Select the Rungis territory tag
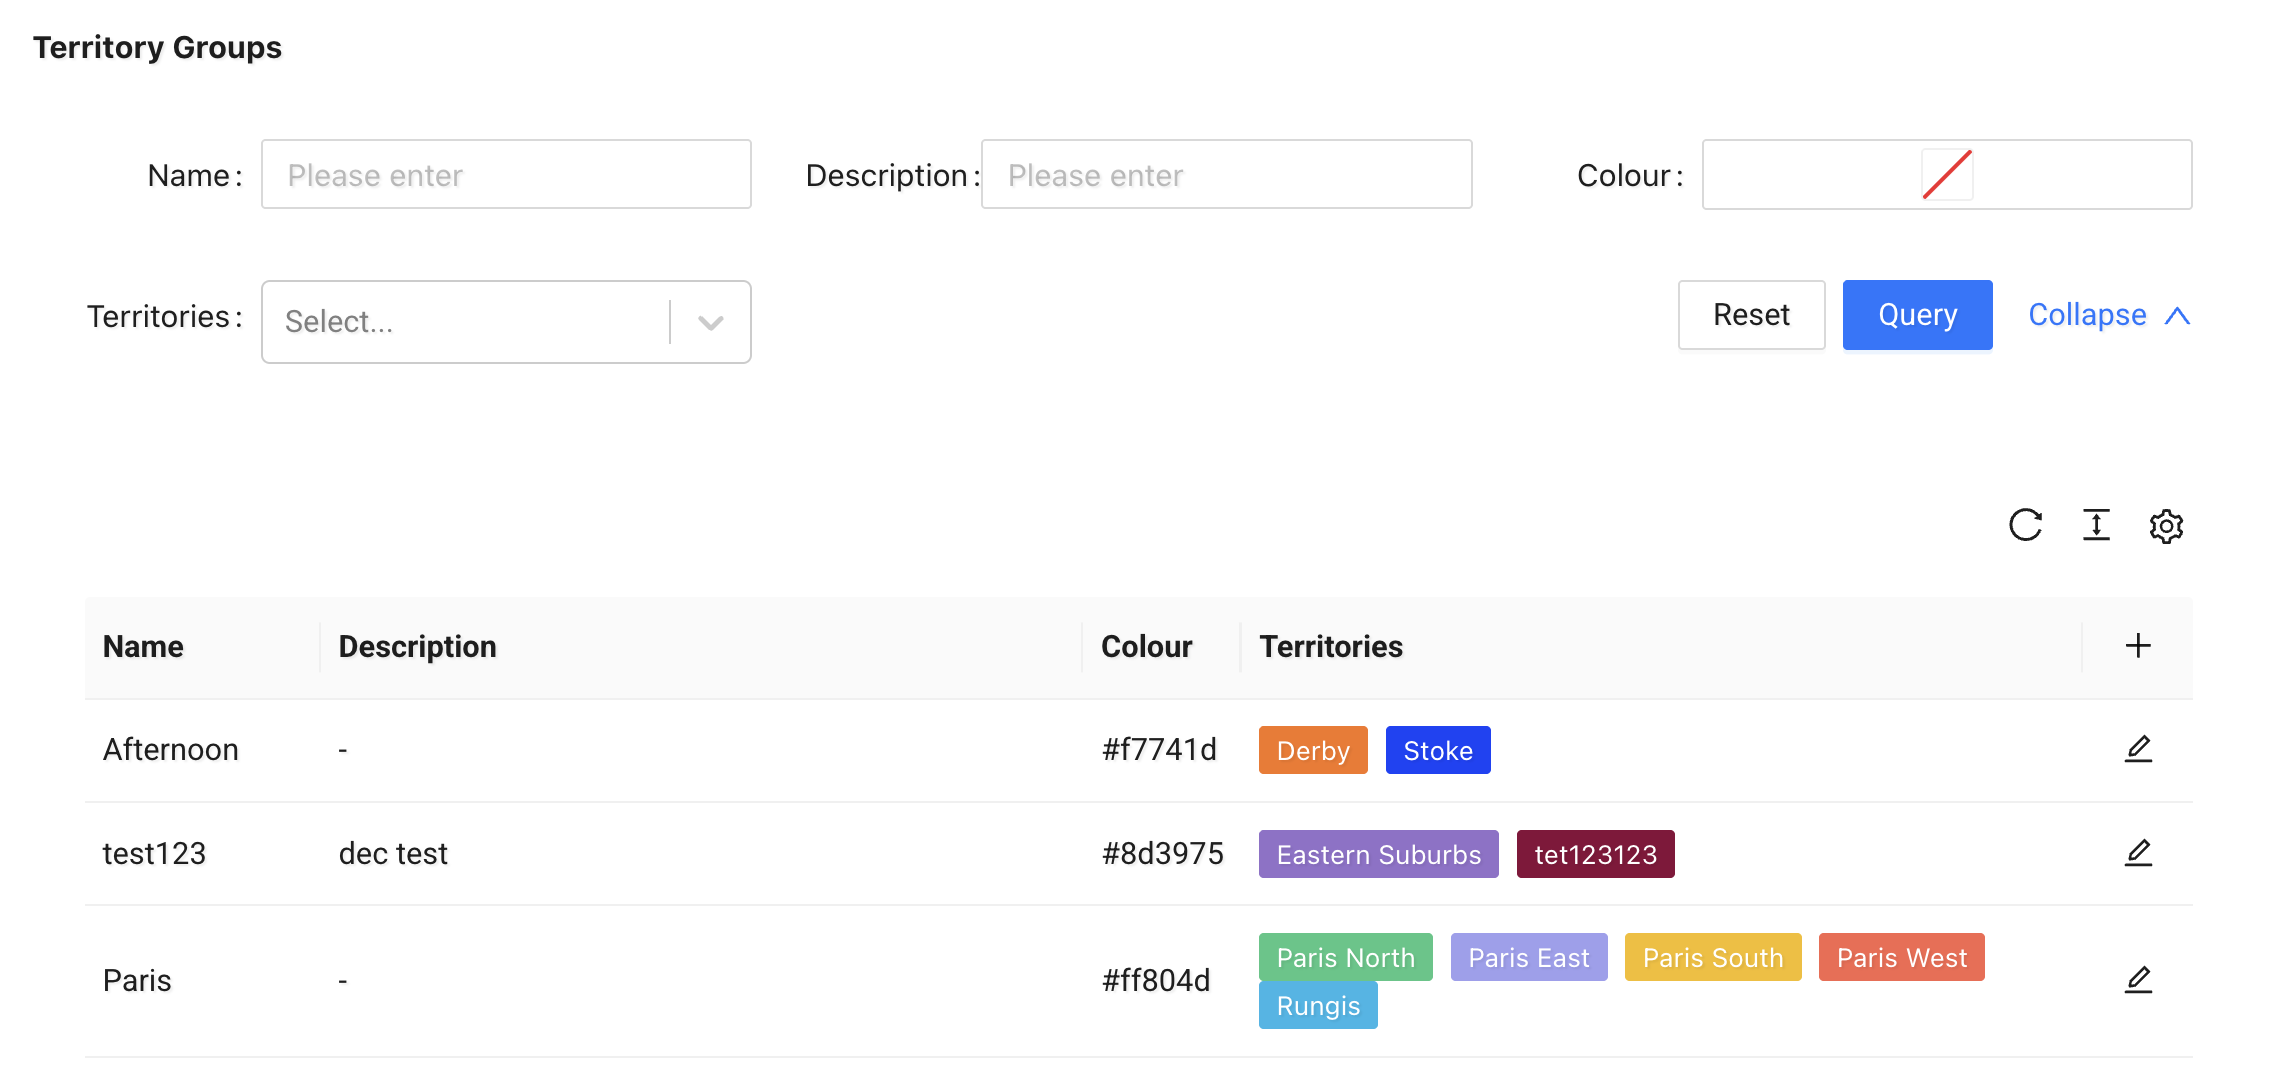This screenshot has width=2288, height=1072. point(1317,1005)
